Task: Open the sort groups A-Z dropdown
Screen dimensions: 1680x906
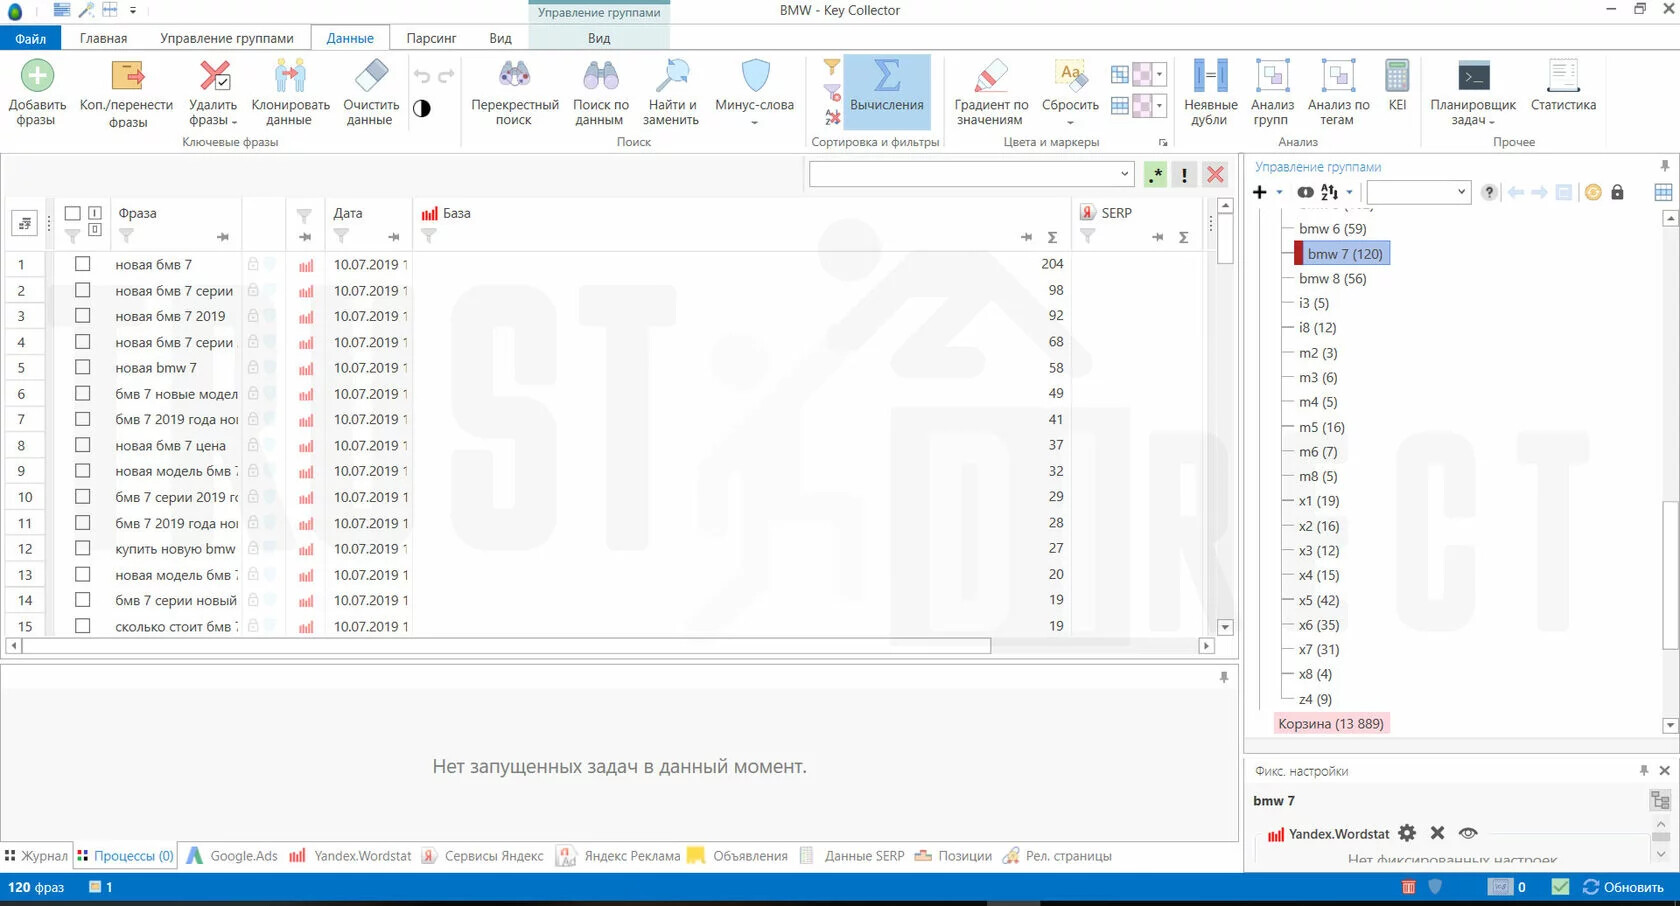Action: [1349, 192]
